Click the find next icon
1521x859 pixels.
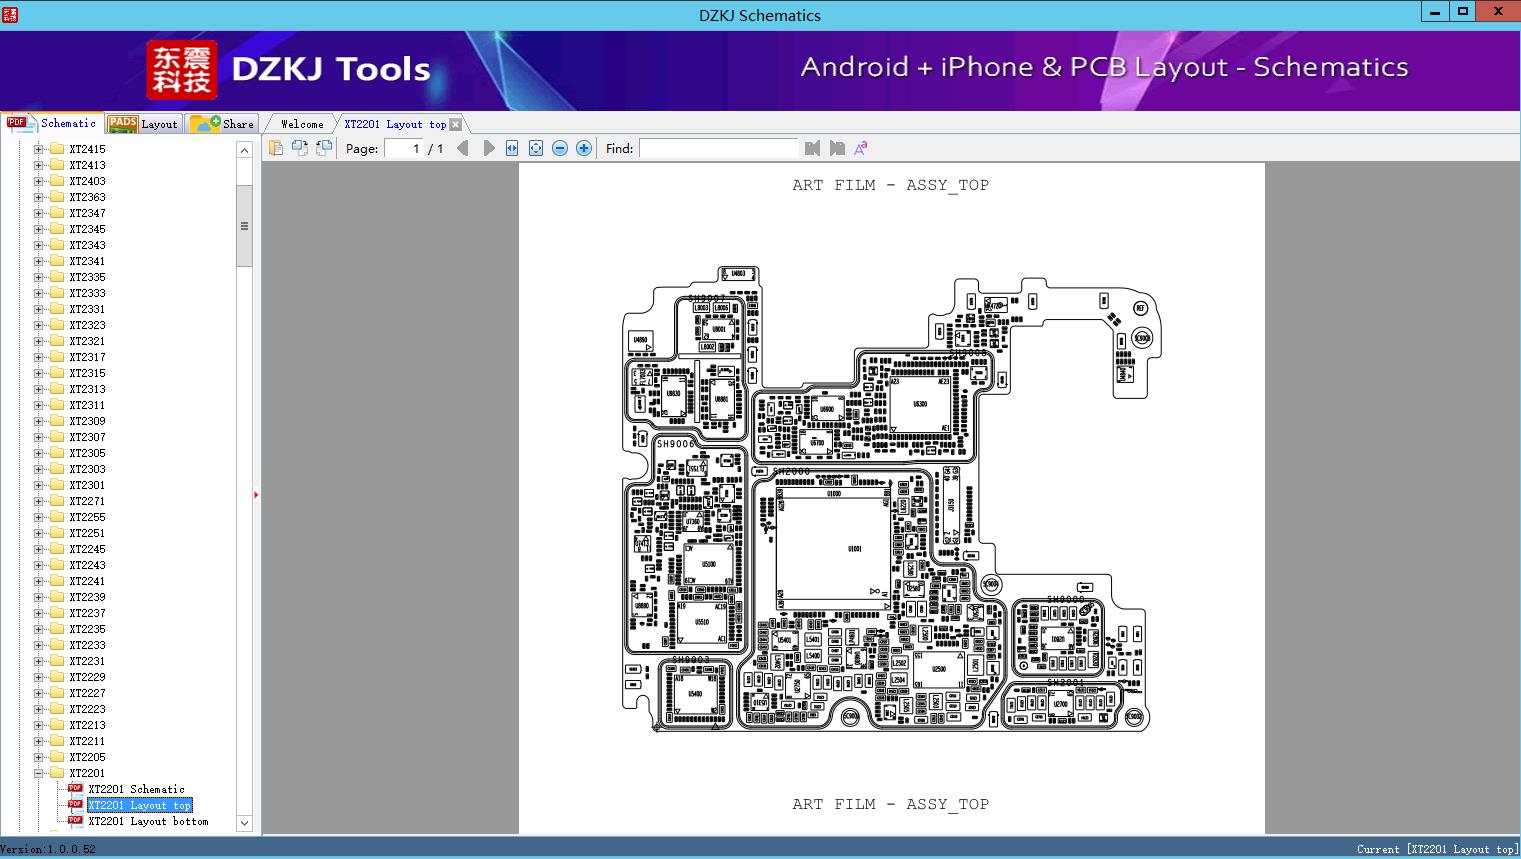(x=837, y=148)
